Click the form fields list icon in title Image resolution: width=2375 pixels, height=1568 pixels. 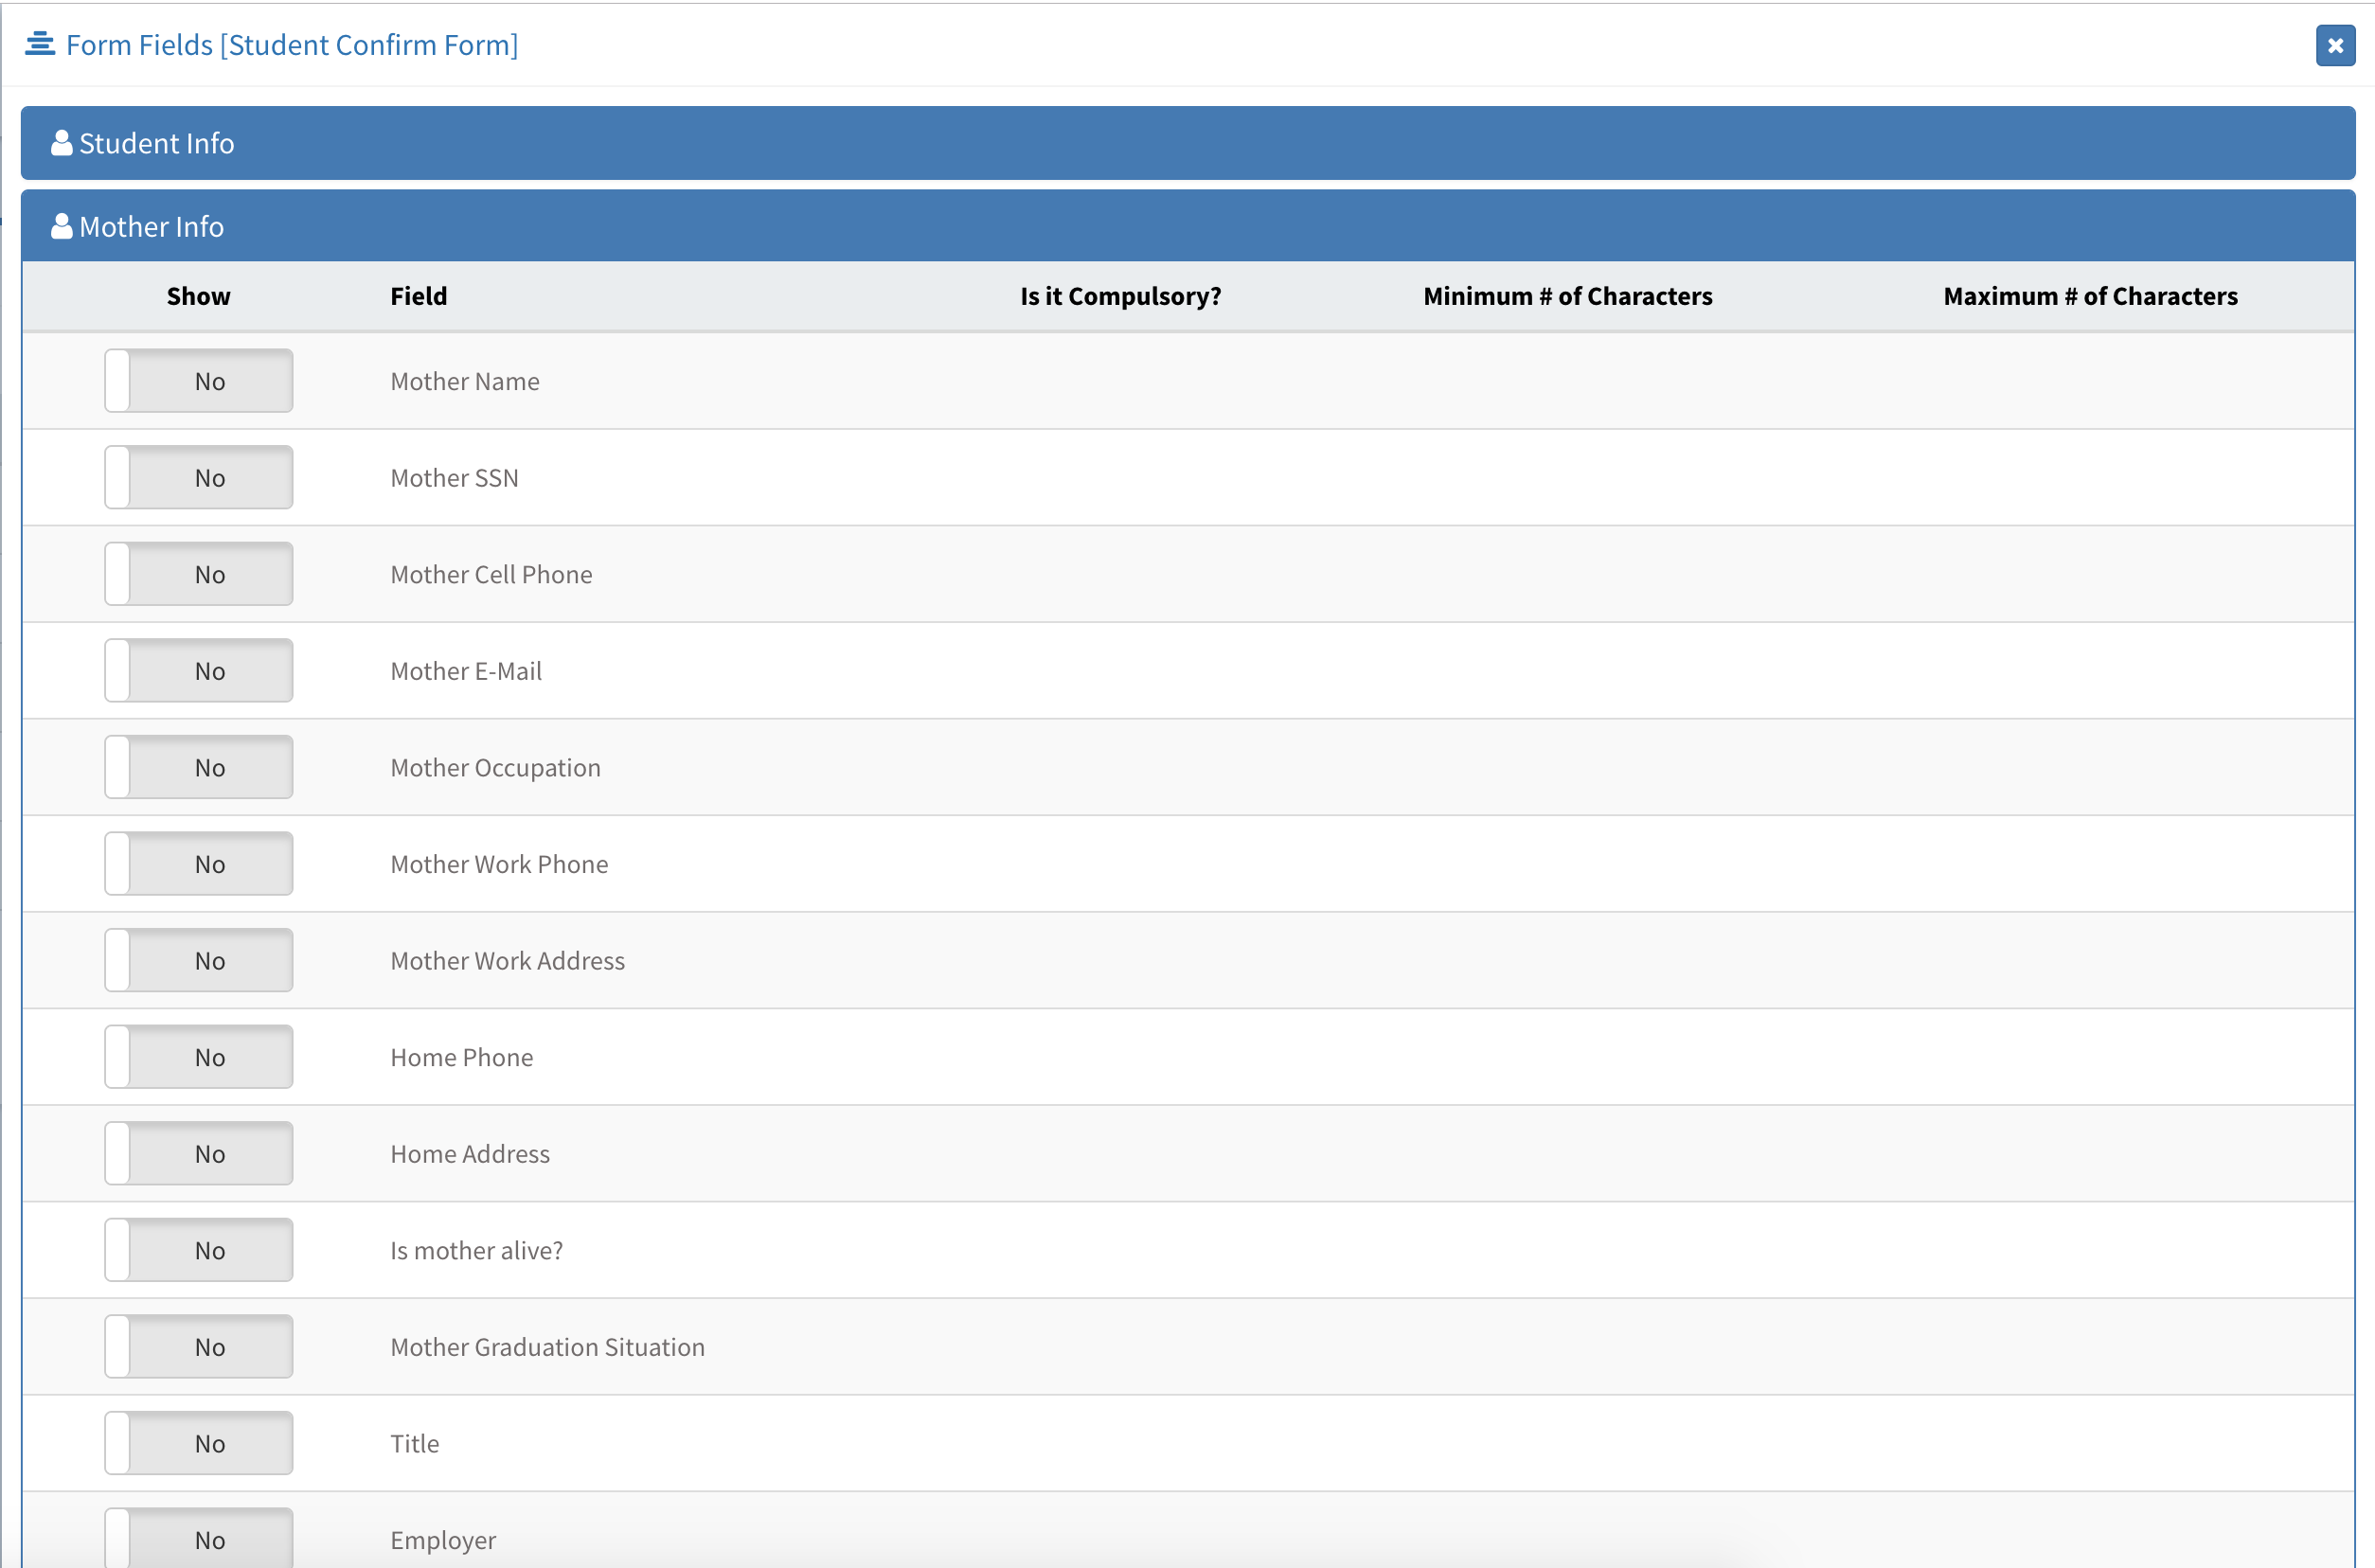click(x=40, y=44)
